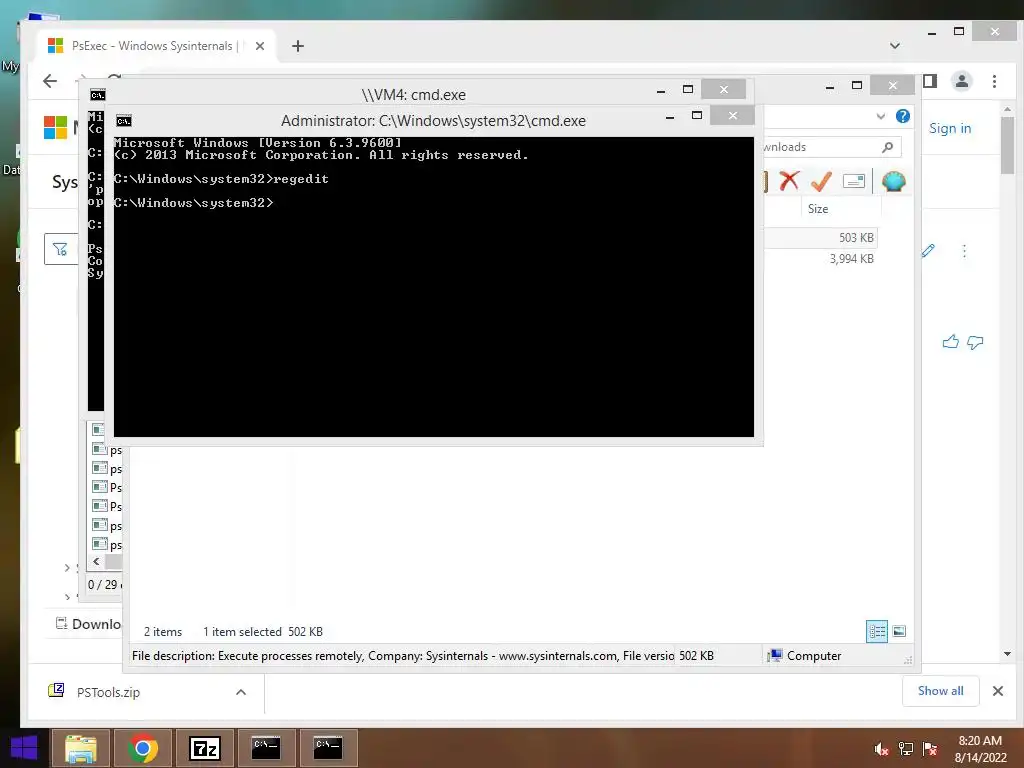Click the taskbar clock 8:20 AM
The image size is (1024, 768).
980,741
